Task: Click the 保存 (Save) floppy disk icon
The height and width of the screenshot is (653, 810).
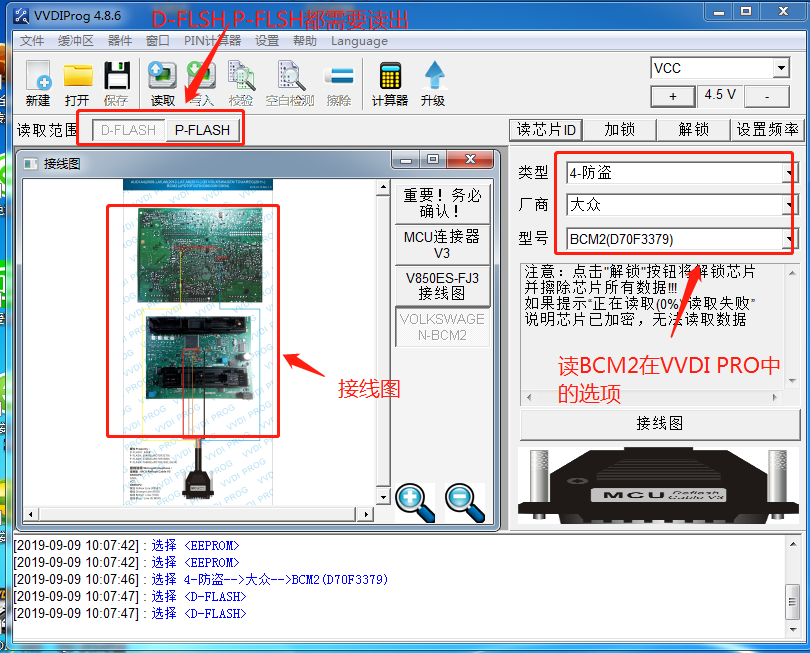Action: (117, 83)
